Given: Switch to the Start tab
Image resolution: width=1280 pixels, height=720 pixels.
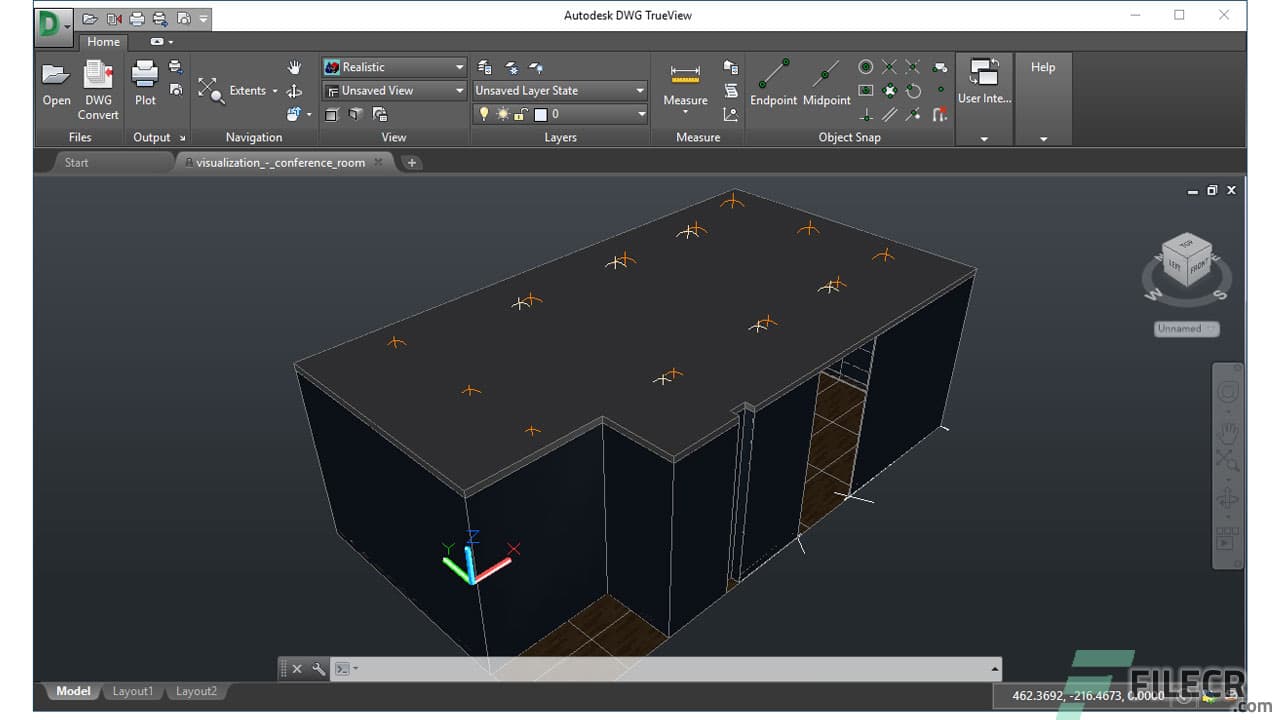Looking at the screenshot, I should click(x=76, y=162).
